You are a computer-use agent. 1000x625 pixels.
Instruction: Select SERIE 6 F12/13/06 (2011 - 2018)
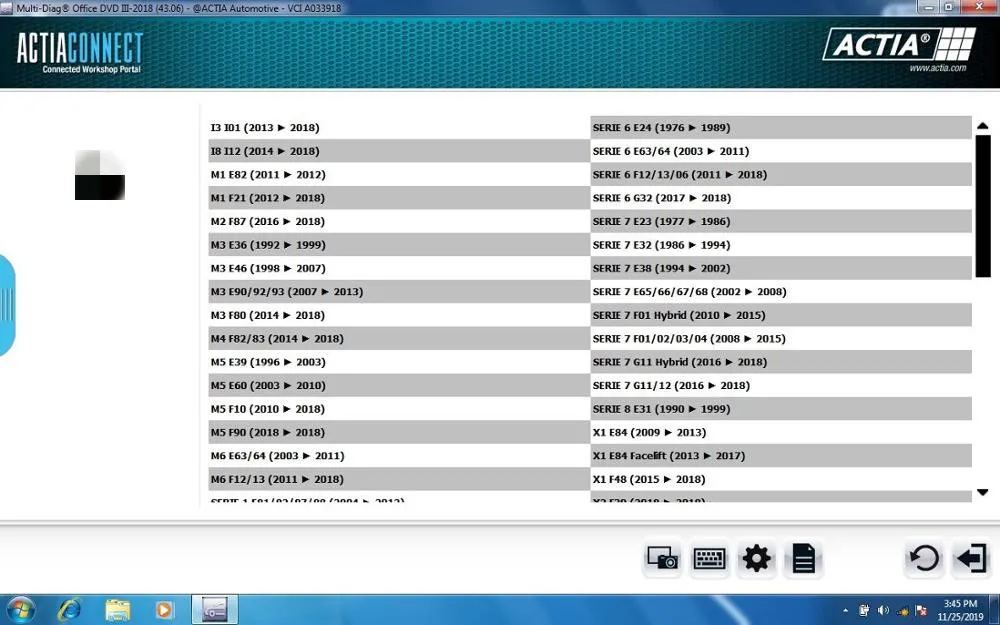[x=781, y=175]
